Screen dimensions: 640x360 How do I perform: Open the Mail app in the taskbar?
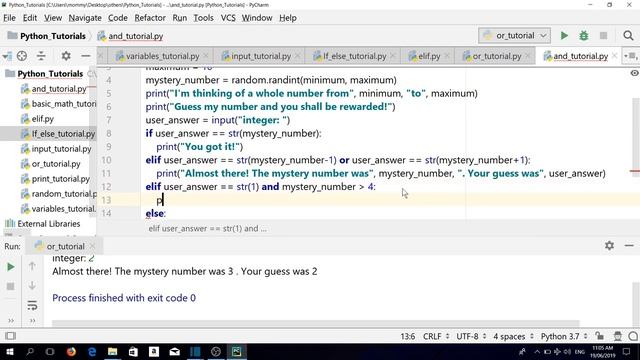[x=174, y=351]
